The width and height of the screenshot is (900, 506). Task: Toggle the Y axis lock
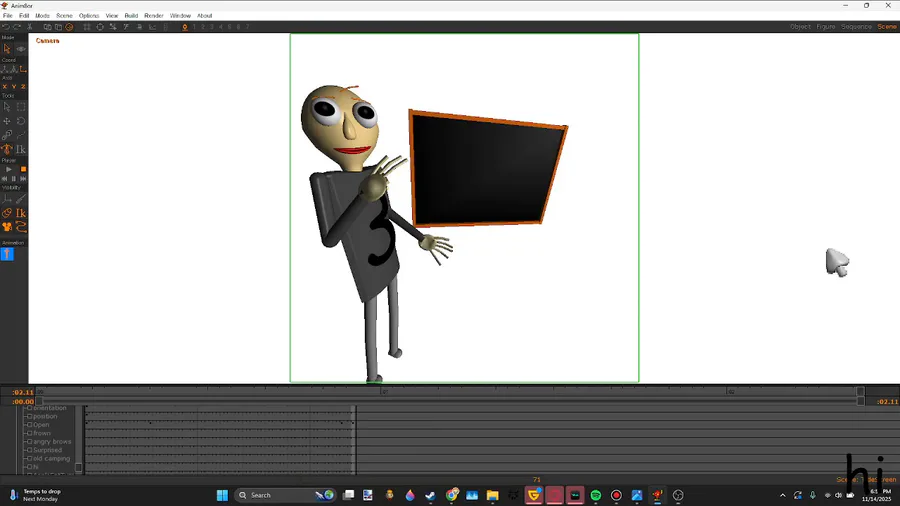coord(14,87)
